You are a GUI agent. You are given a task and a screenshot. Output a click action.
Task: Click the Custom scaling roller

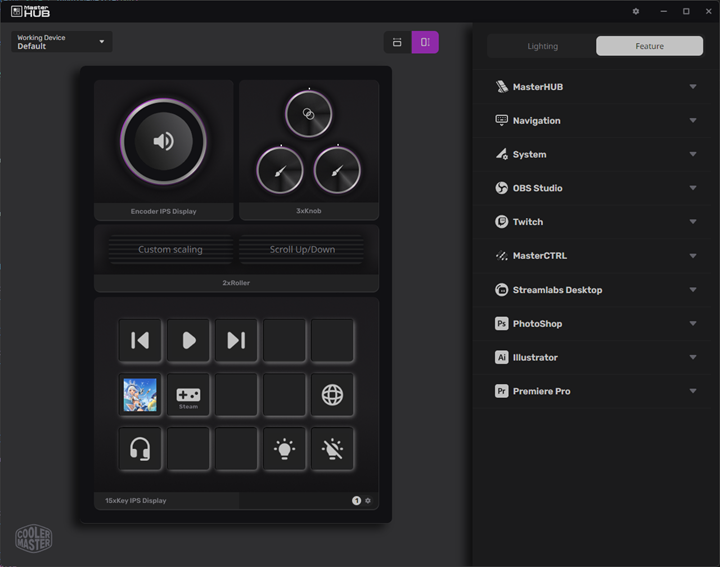pos(170,250)
